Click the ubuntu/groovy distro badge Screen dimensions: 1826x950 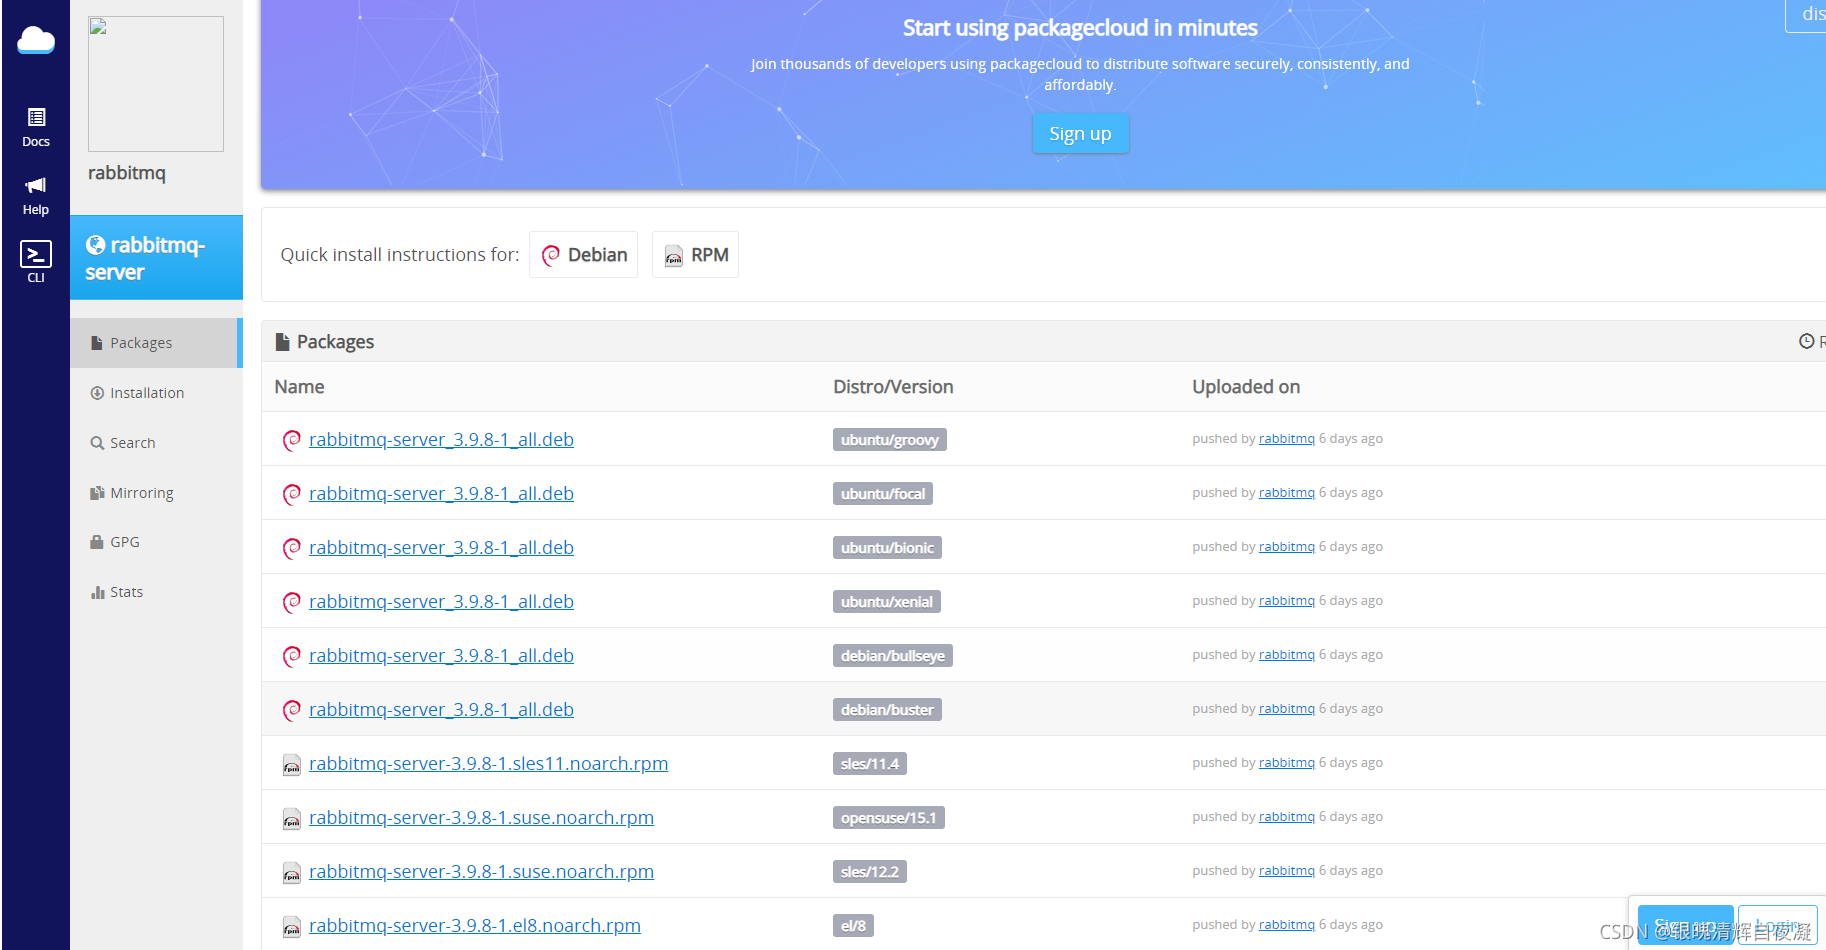pos(890,440)
